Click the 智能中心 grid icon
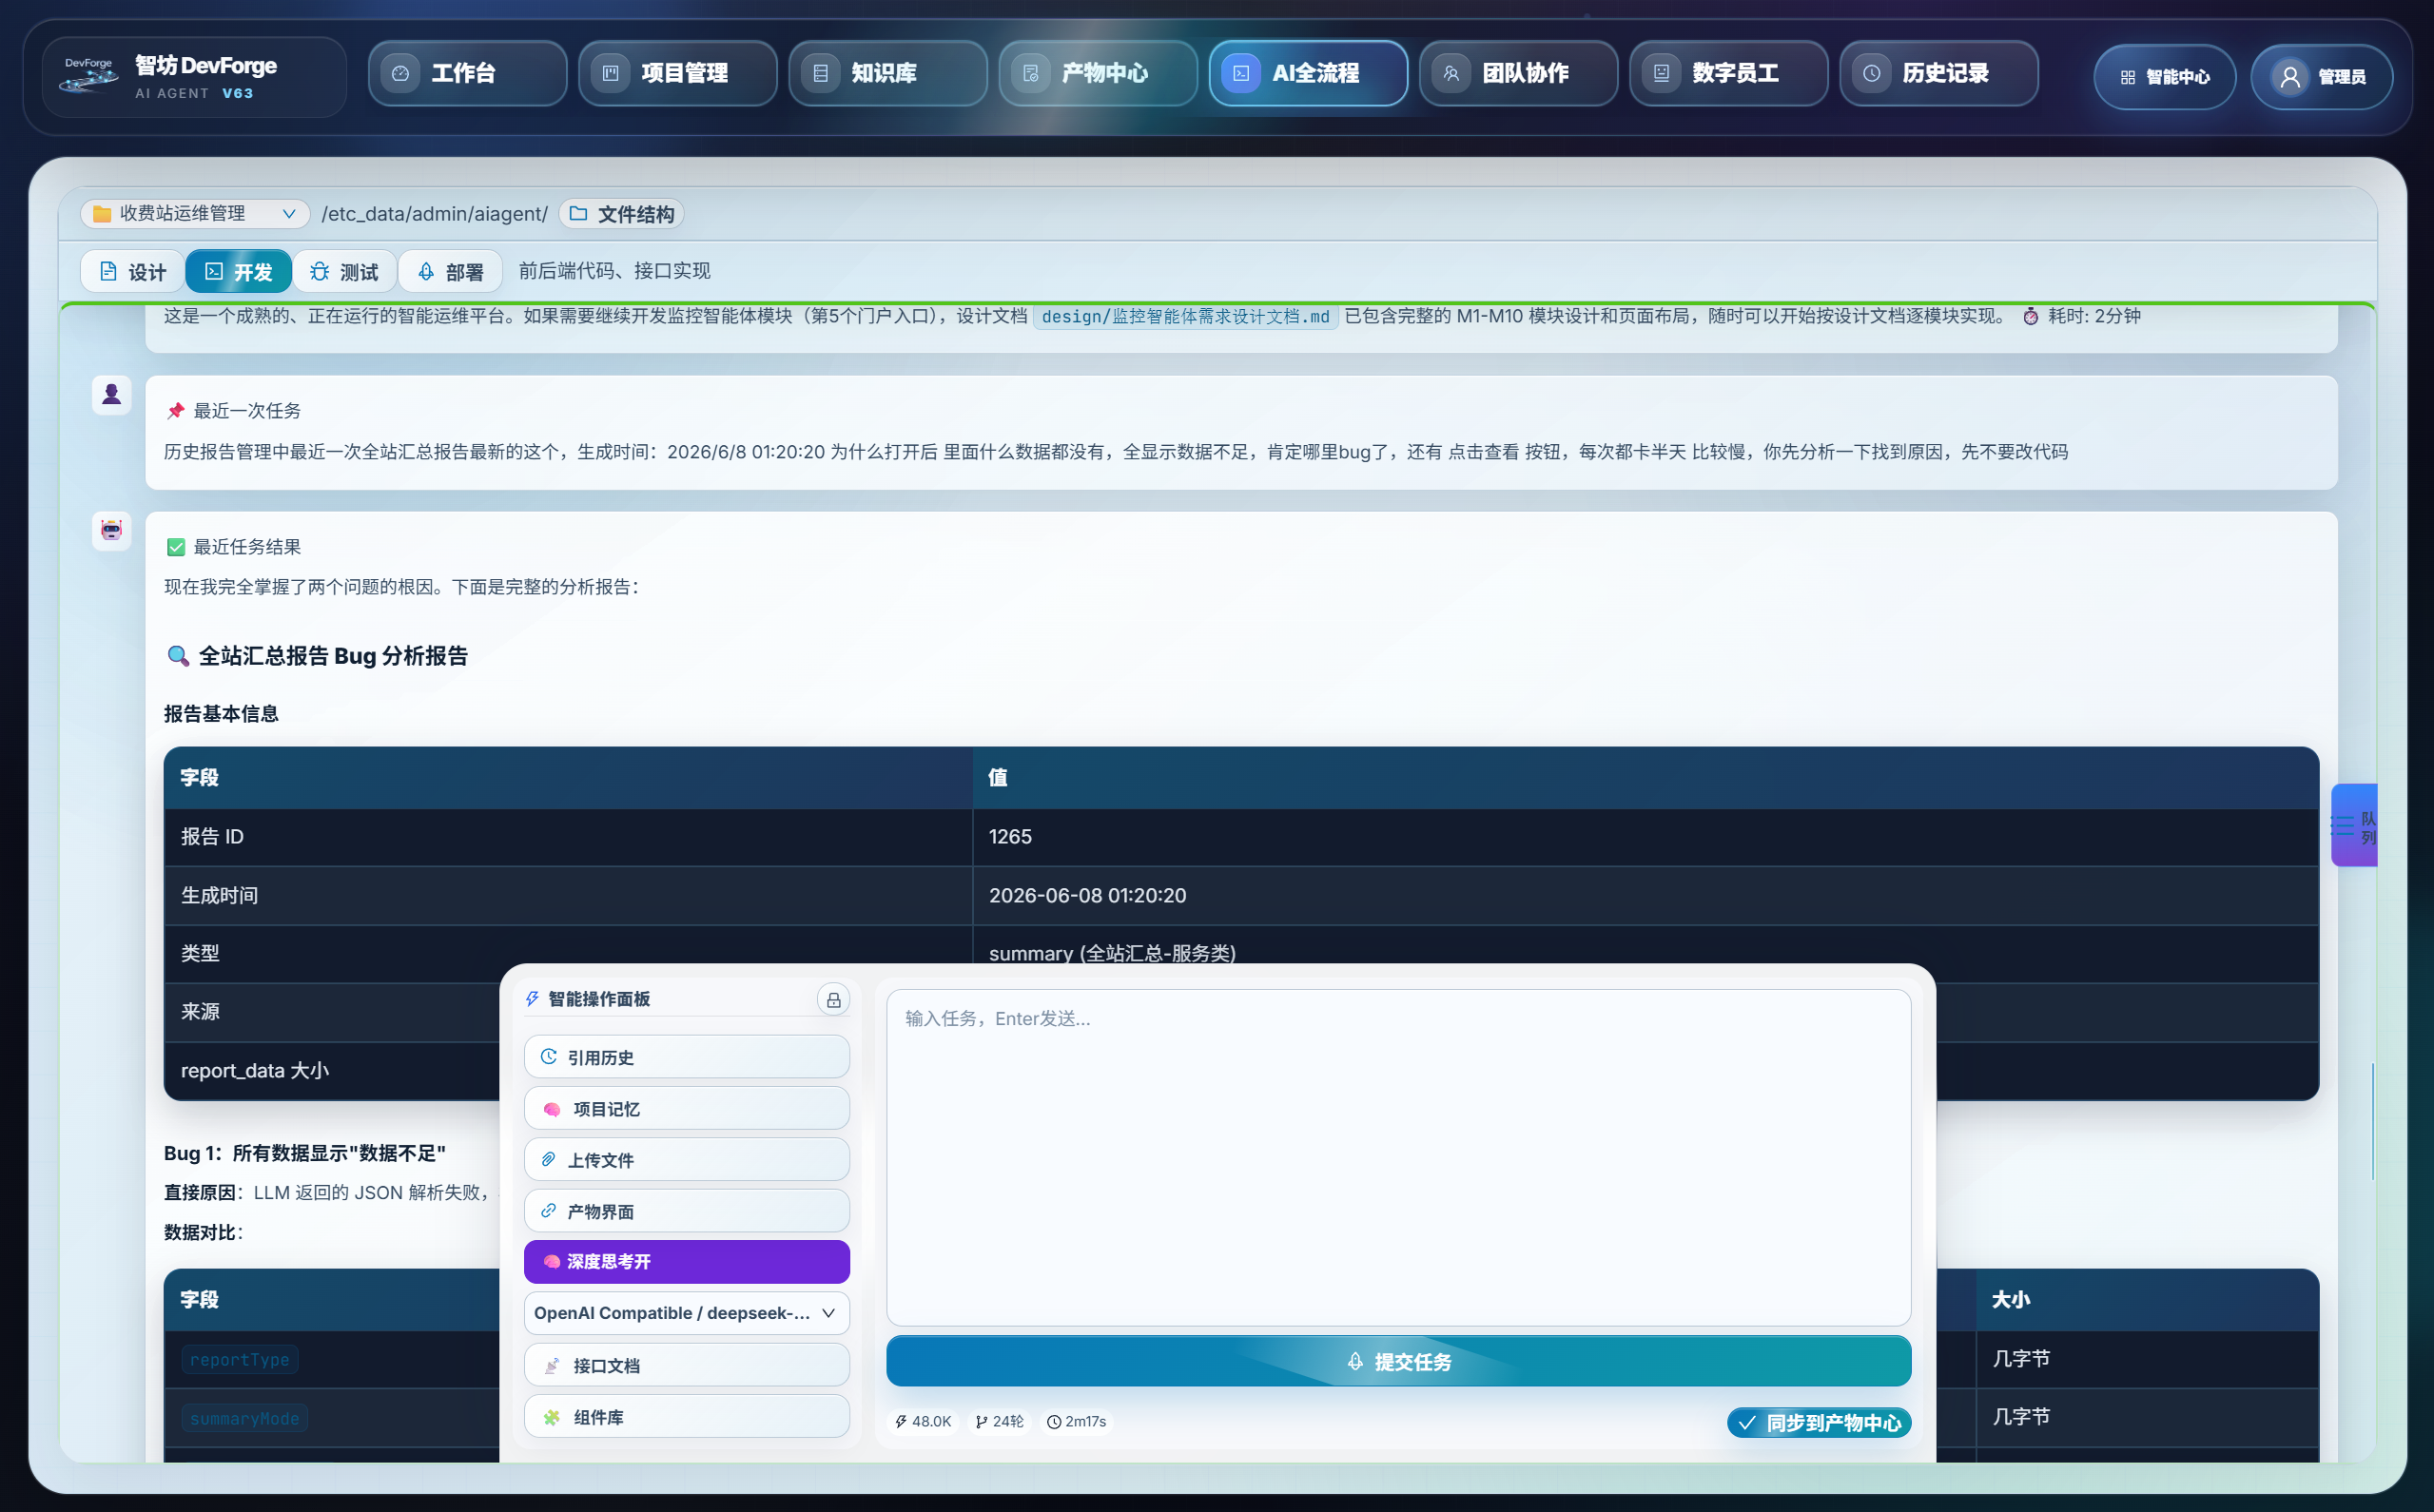 2128,77
